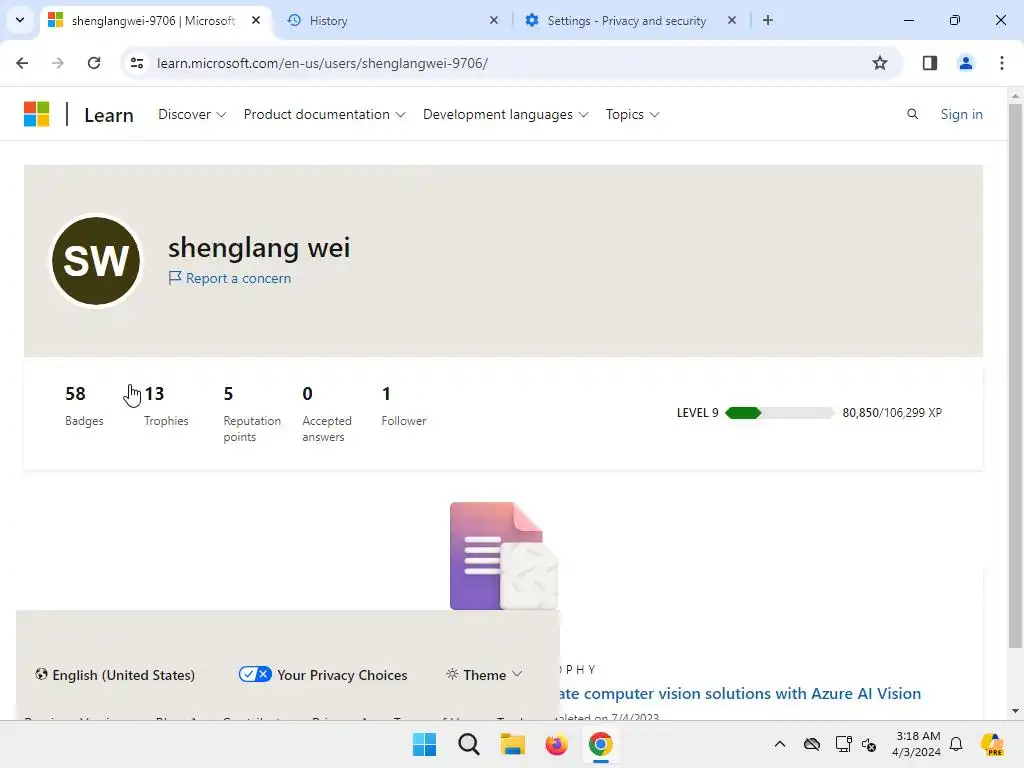Screen dimensions: 1024x768
Task: Click the 5 Reputation points stat
Action: (252, 413)
